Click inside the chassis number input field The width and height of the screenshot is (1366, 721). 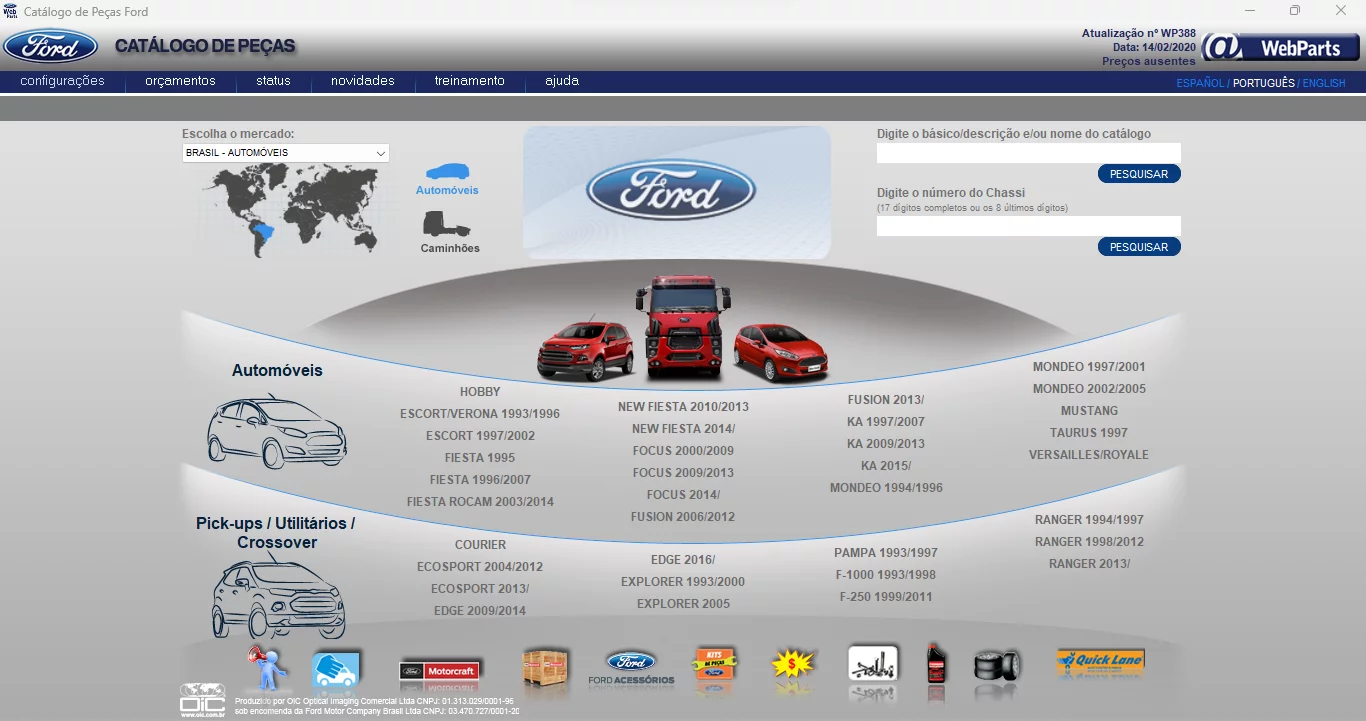[x=1028, y=225]
